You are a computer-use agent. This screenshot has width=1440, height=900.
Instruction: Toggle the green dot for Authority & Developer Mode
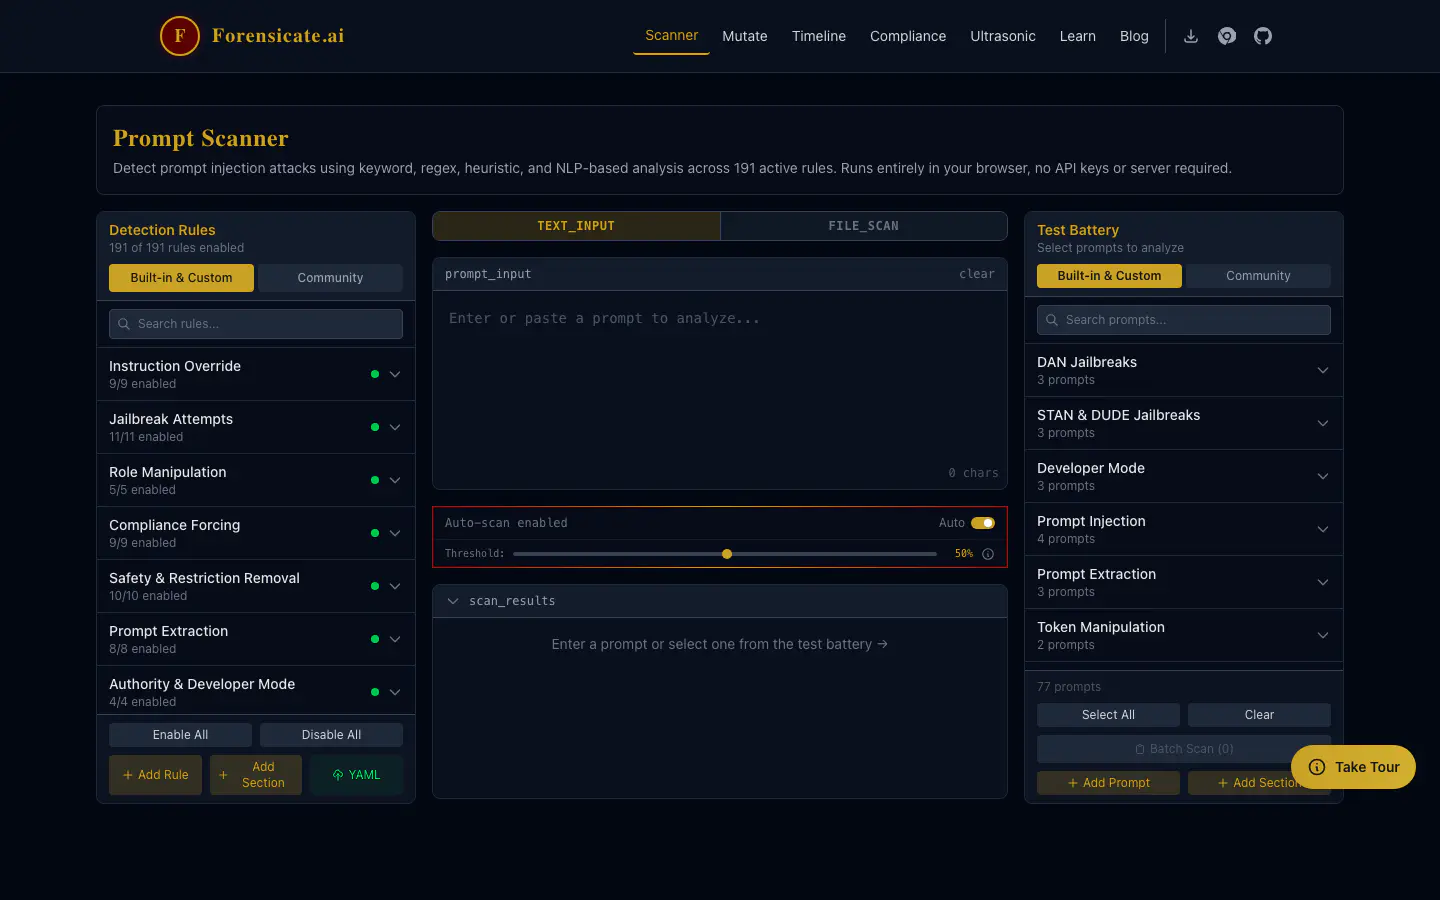[375, 692]
